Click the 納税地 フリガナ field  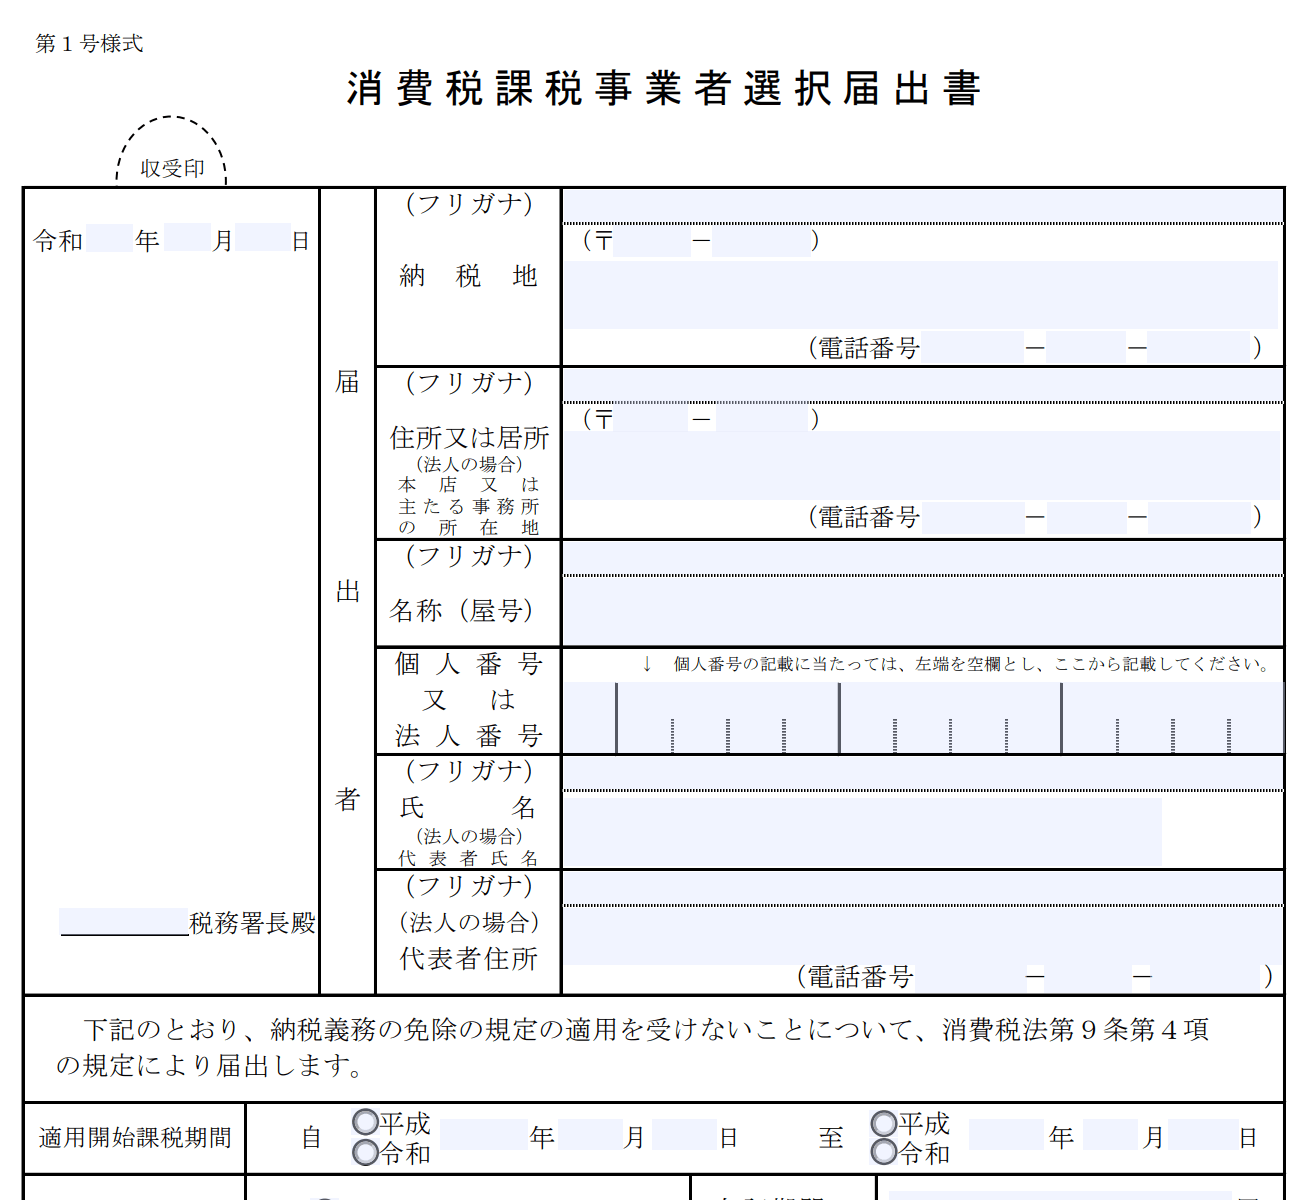pyautogui.click(x=922, y=205)
